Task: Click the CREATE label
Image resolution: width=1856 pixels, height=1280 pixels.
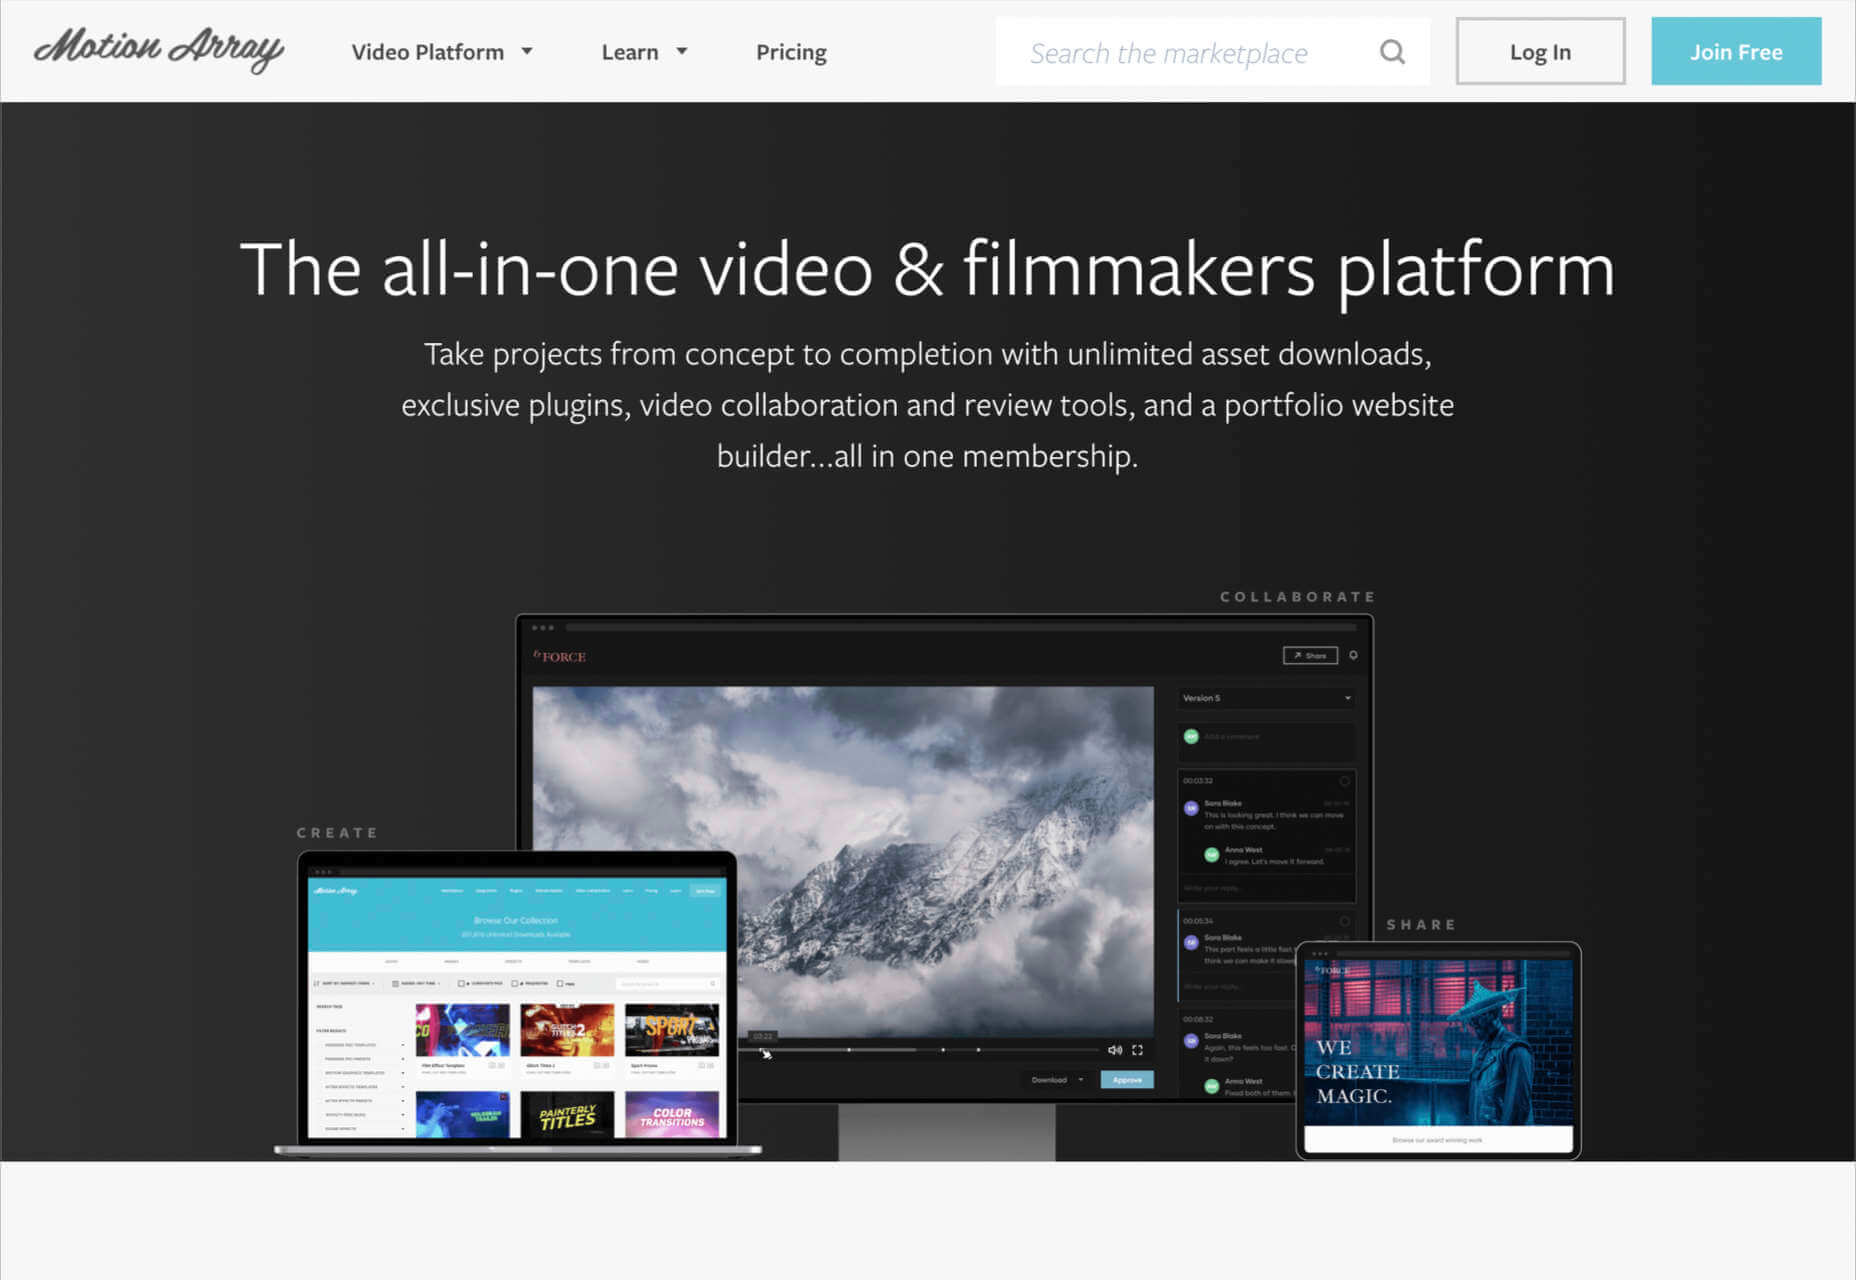Action: pos(337,833)
